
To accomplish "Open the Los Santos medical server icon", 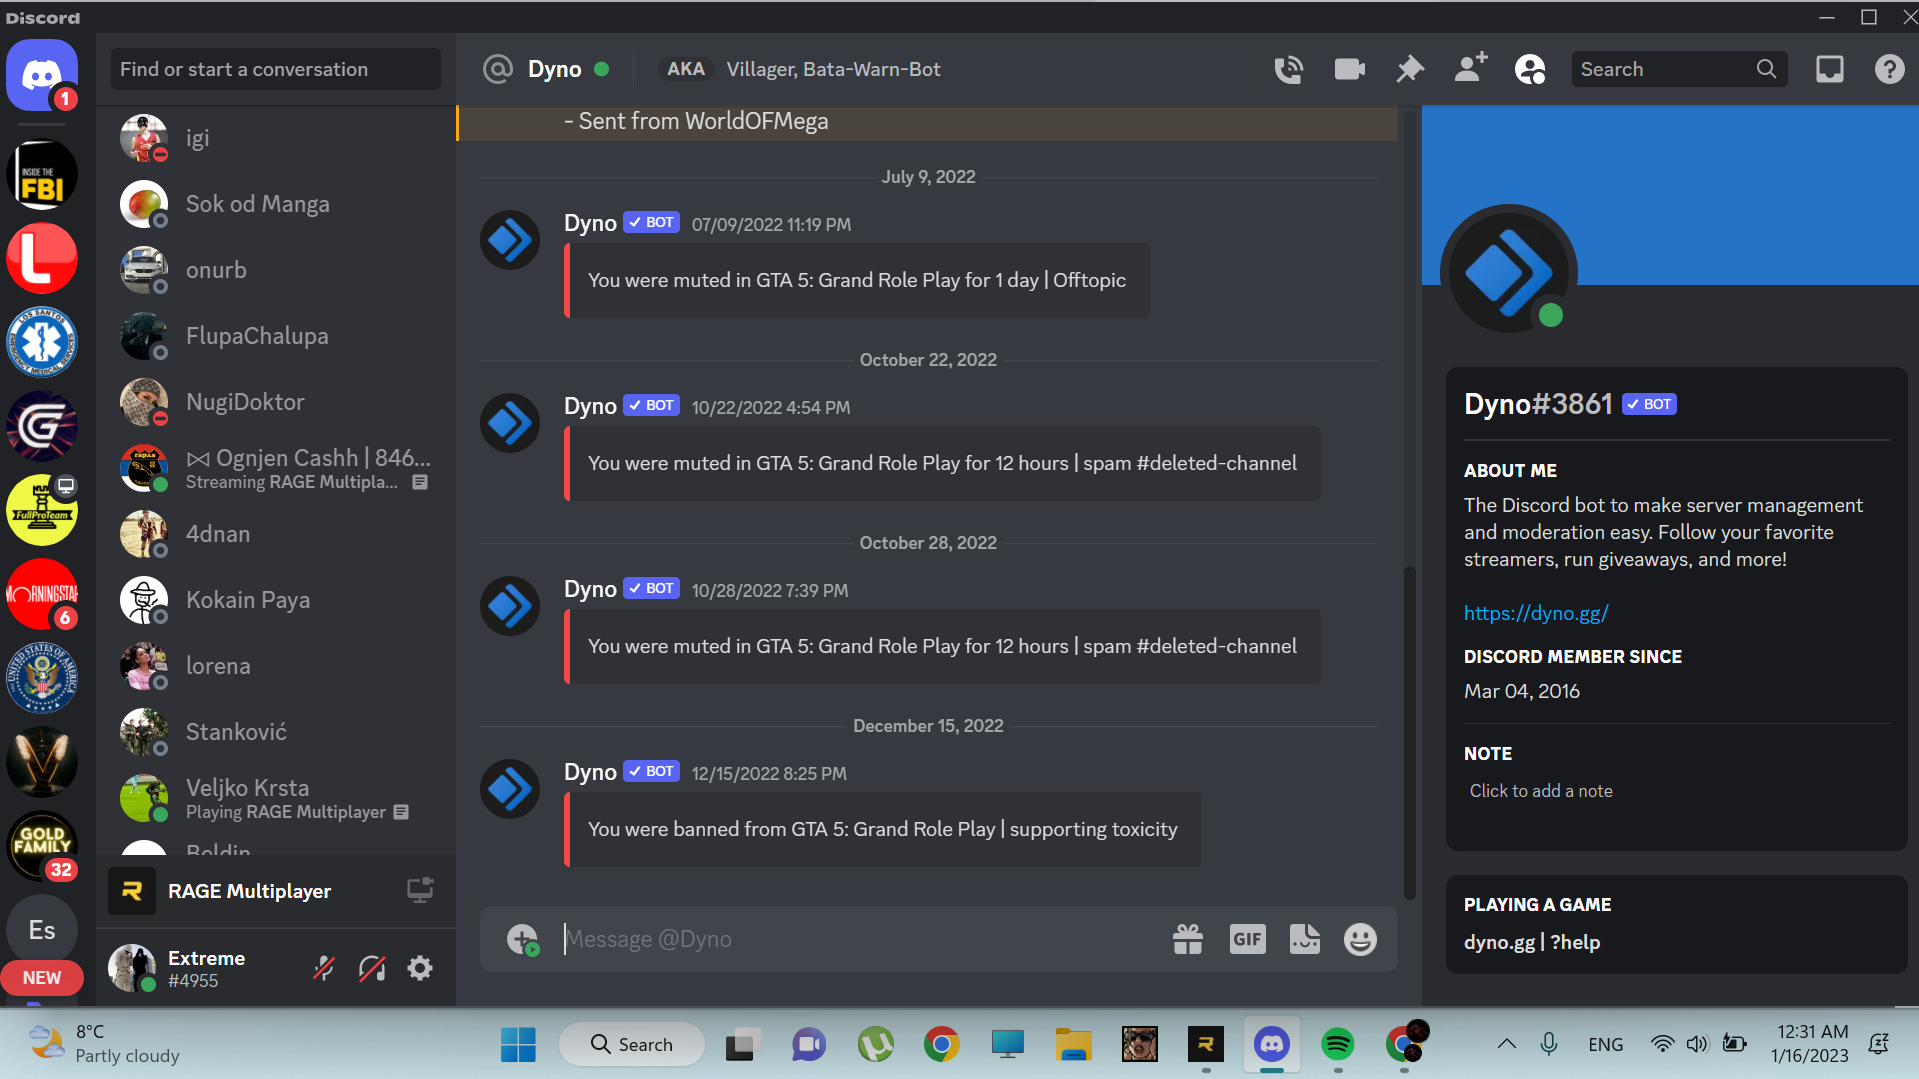I will [x=42, y=342].
